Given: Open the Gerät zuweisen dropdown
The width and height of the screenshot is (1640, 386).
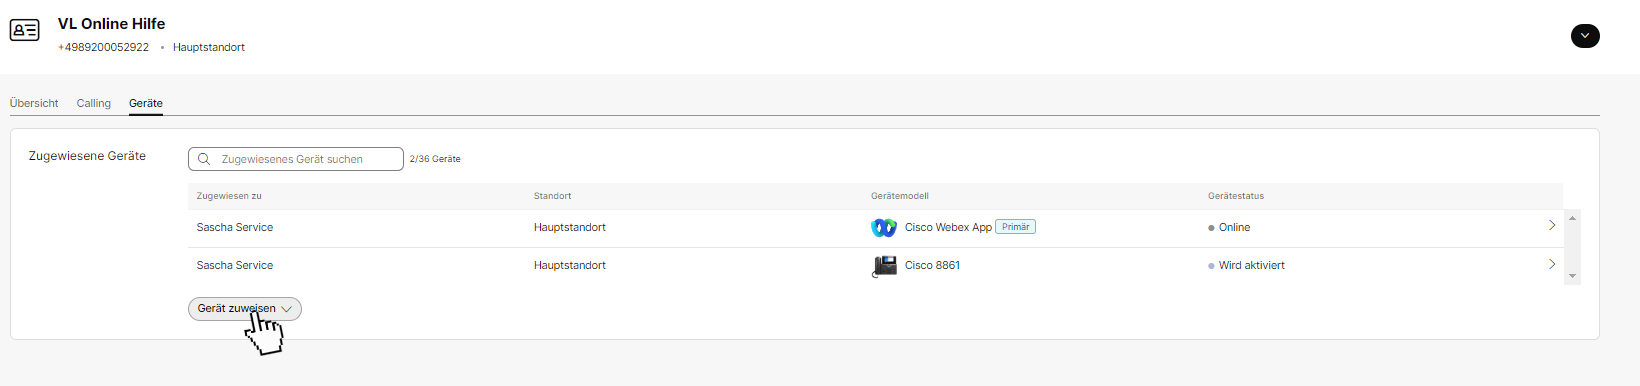Looking at the screenshot, I should point(245,309).
